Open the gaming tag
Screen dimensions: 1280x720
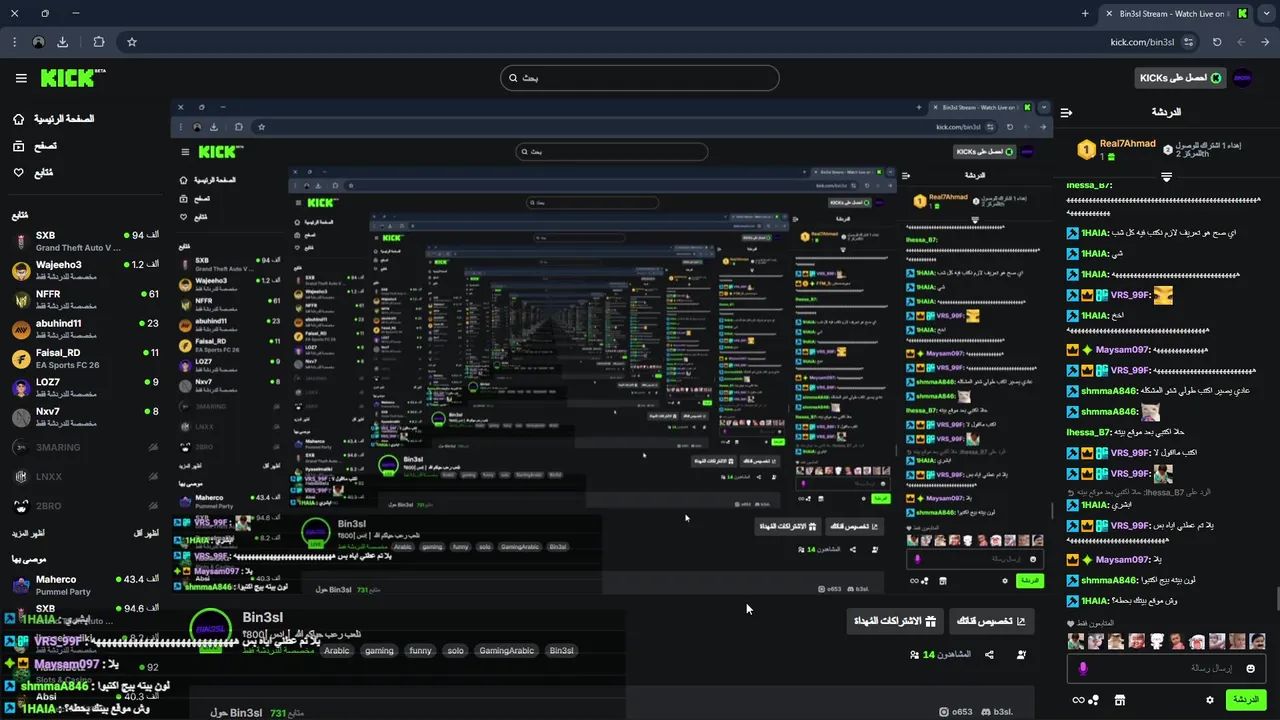tap(379, 651)
